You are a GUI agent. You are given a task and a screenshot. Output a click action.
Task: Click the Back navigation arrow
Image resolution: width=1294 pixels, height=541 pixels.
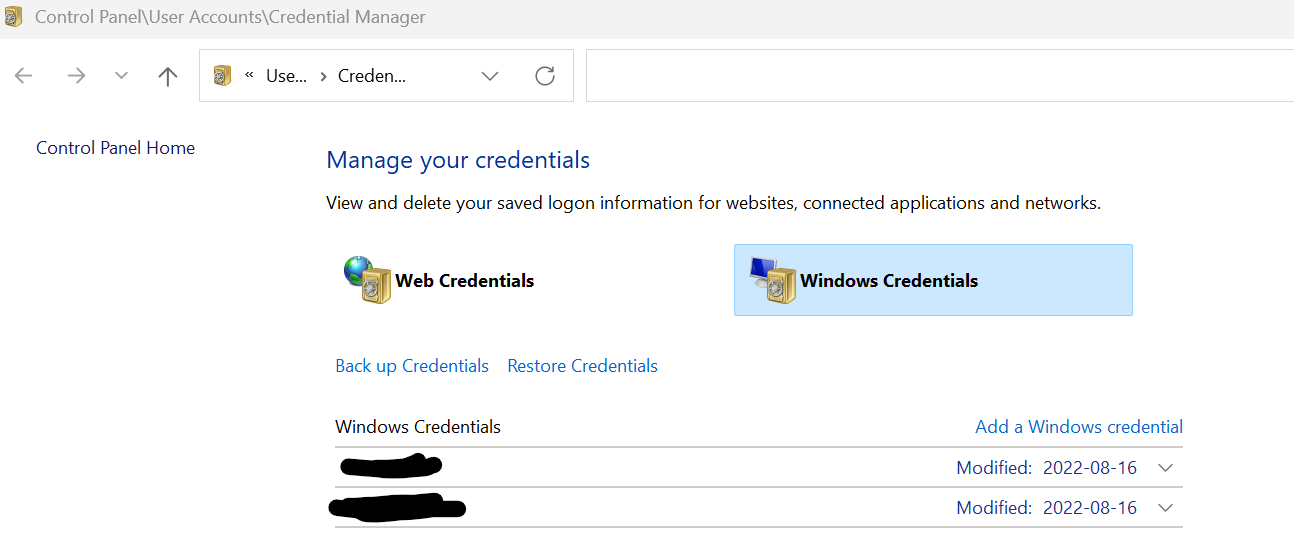click(24, 76)
